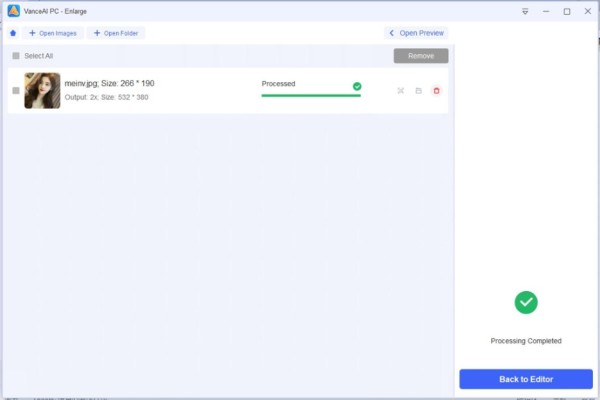Click Open Folder toolbar button
The width and height of the screenshot is (600, 400).
[x=116, y=33]
